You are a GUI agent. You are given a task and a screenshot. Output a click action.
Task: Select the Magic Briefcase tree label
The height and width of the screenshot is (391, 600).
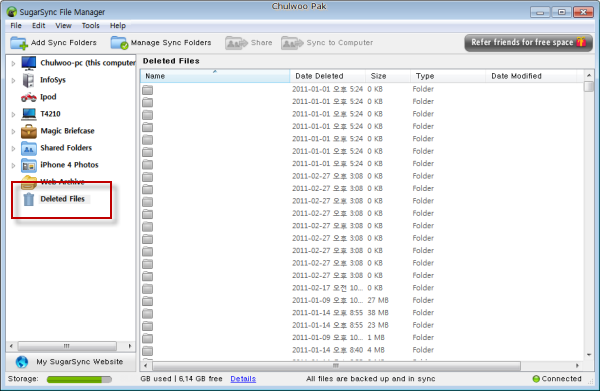tap(67, 131)
